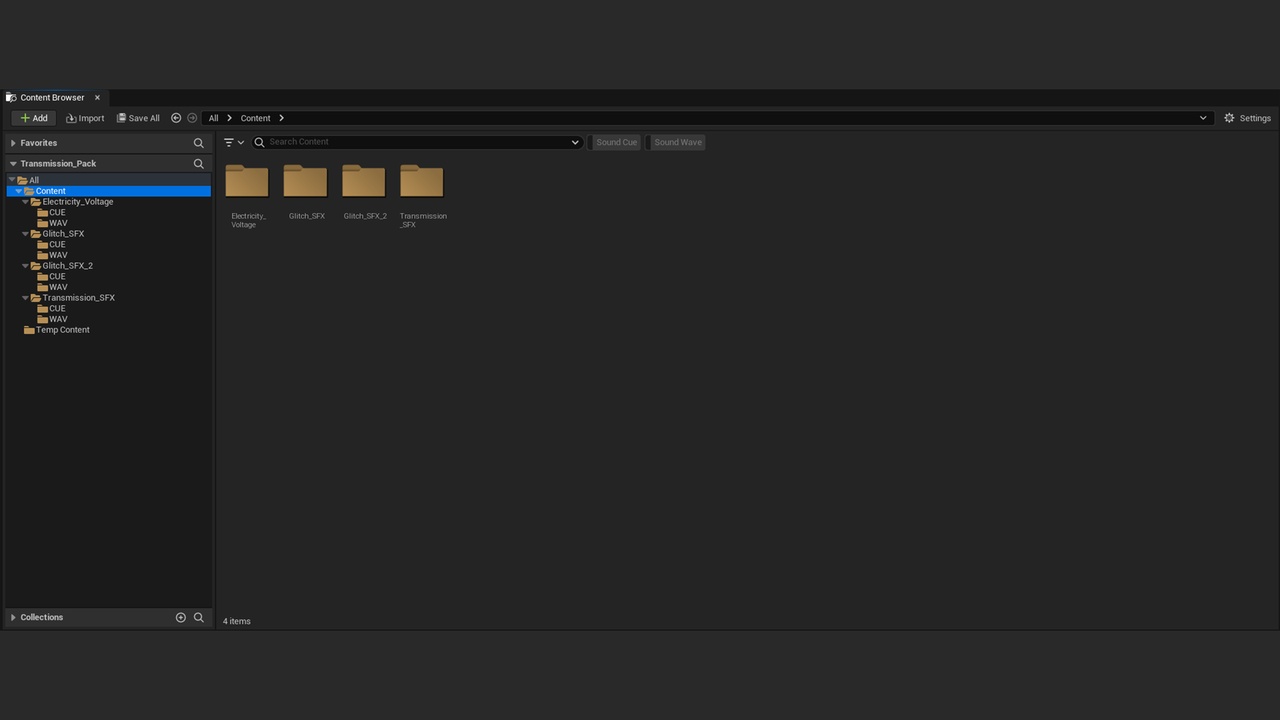Viewport: 1280px width, 720px height.
Task: Collapse the Transmission_SFX tree node arrow
Action: click(25, 298)
